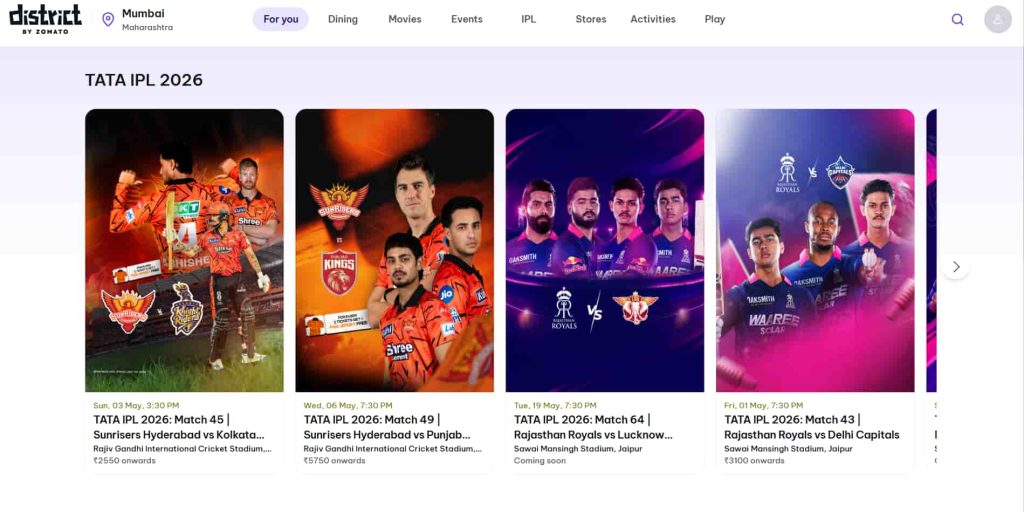
Task: Click the 'Coming soon' label on Match 64
Action: pos(539,461)
